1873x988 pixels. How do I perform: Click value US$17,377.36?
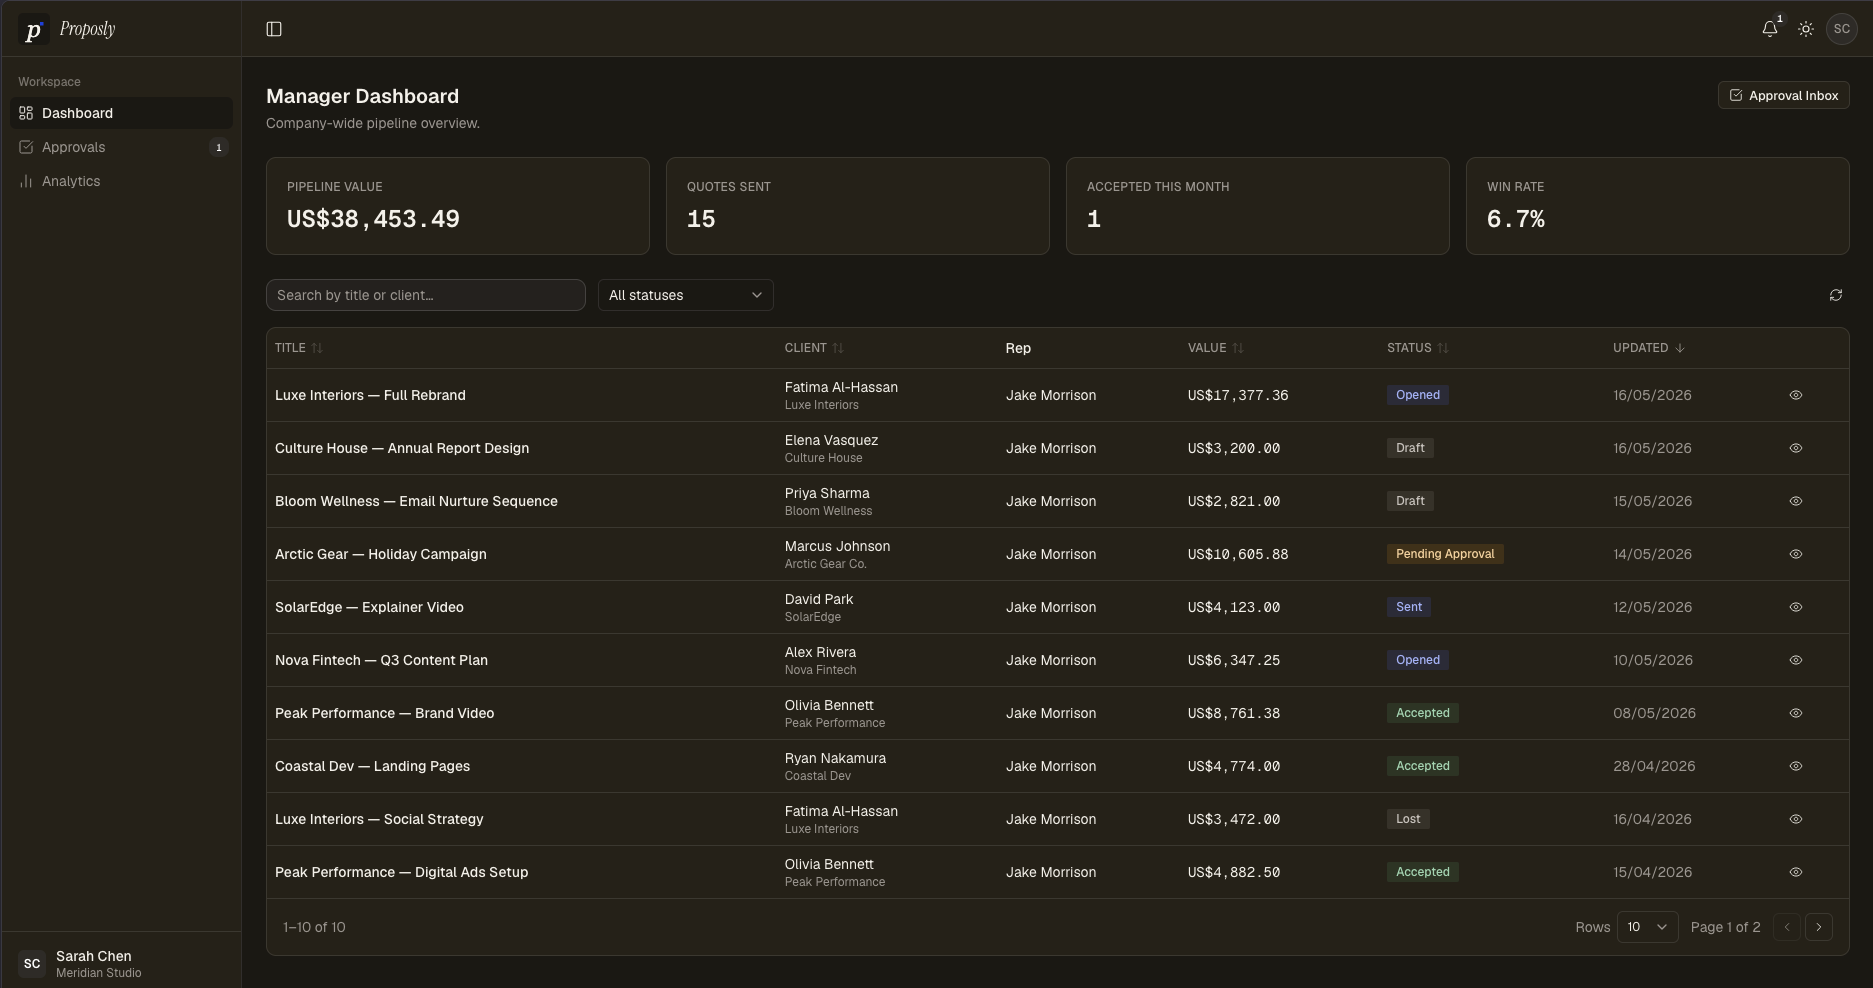[1238, 395]
